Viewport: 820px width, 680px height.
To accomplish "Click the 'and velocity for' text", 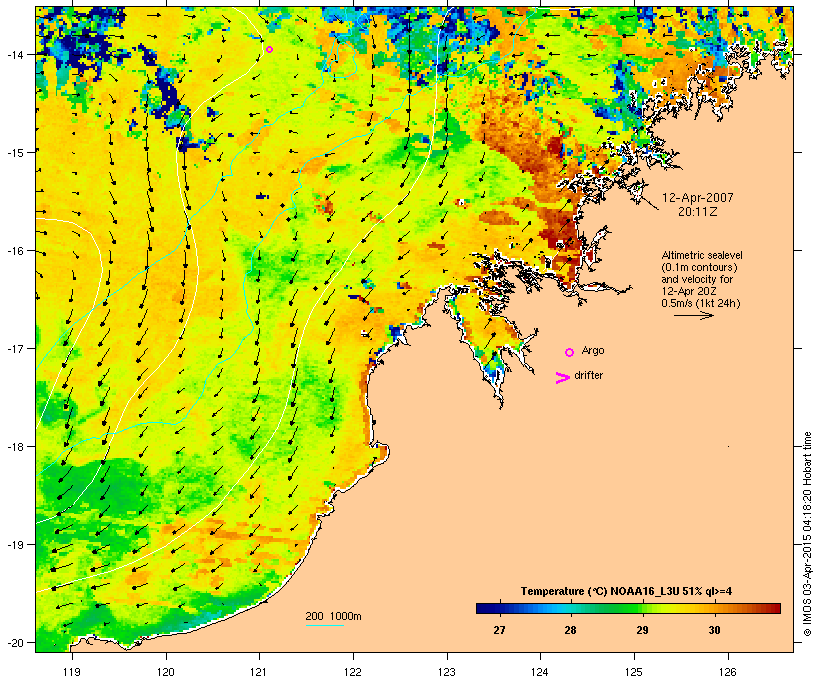I will 697,280.
